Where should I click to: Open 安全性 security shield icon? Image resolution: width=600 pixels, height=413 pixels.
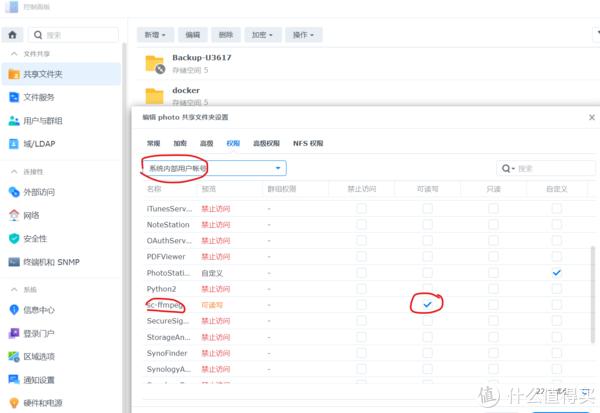coord(14,238)
